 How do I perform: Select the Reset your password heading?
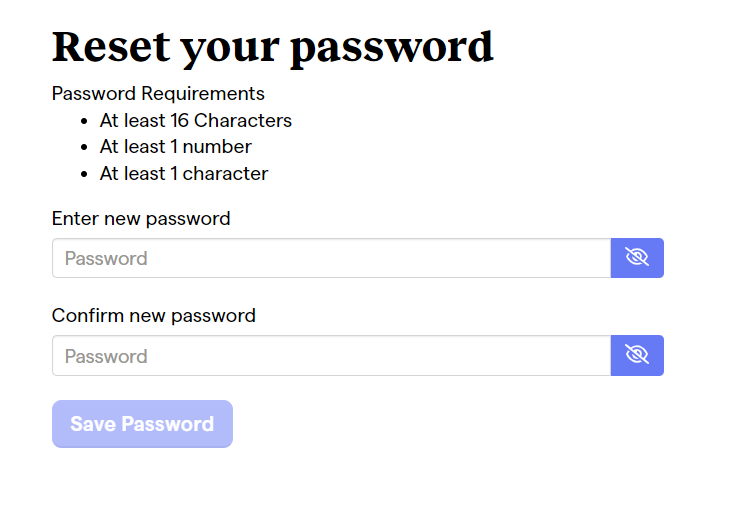pyautogui.click(x=272, y=48)
